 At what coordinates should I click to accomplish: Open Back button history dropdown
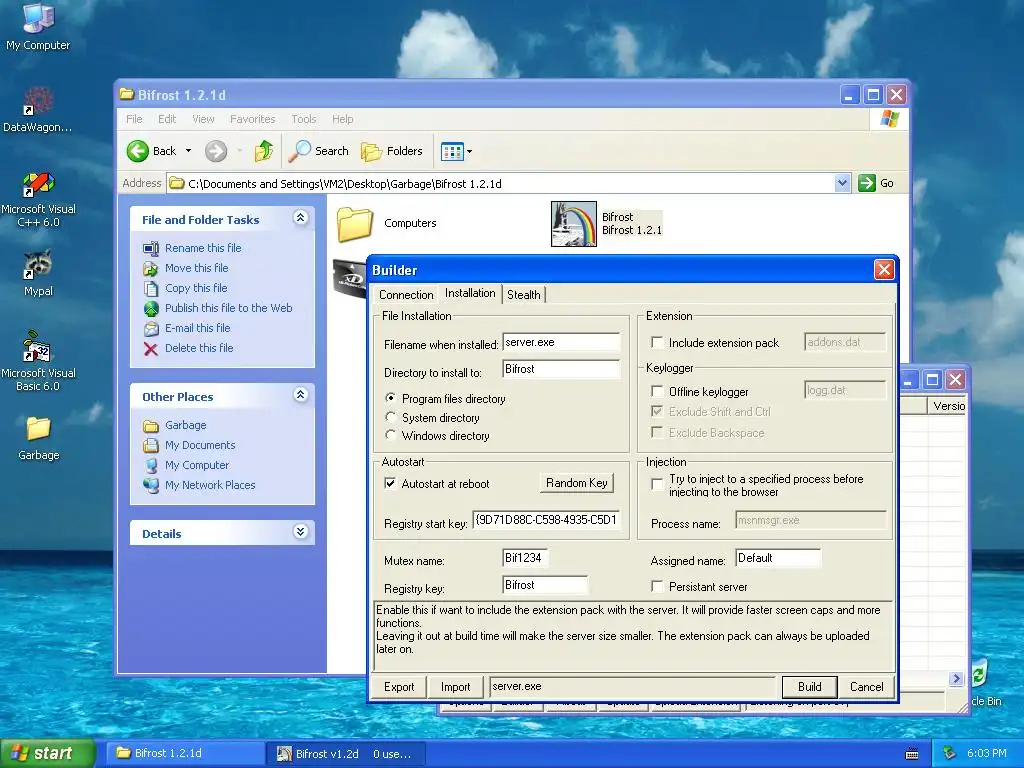[189, 151]
